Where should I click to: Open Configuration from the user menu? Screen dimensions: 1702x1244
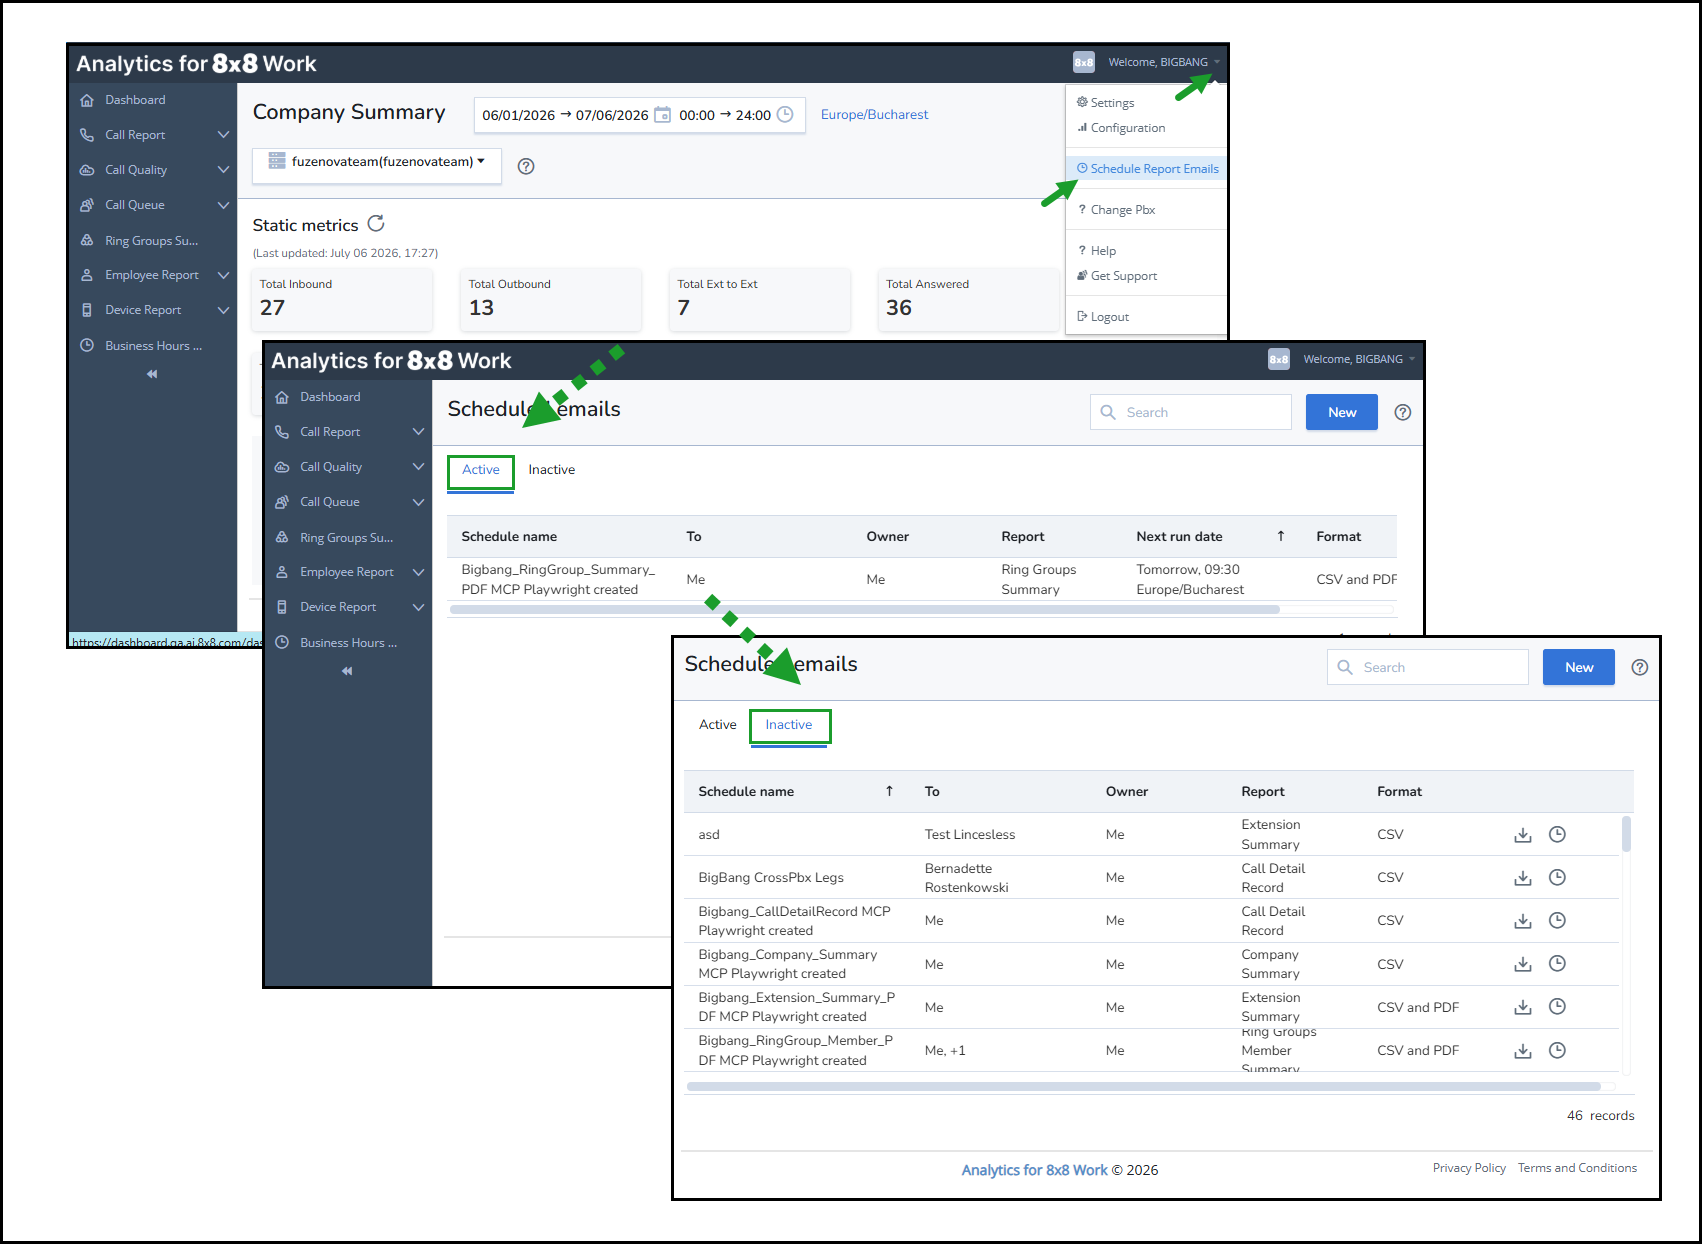tap(1121, 128)
